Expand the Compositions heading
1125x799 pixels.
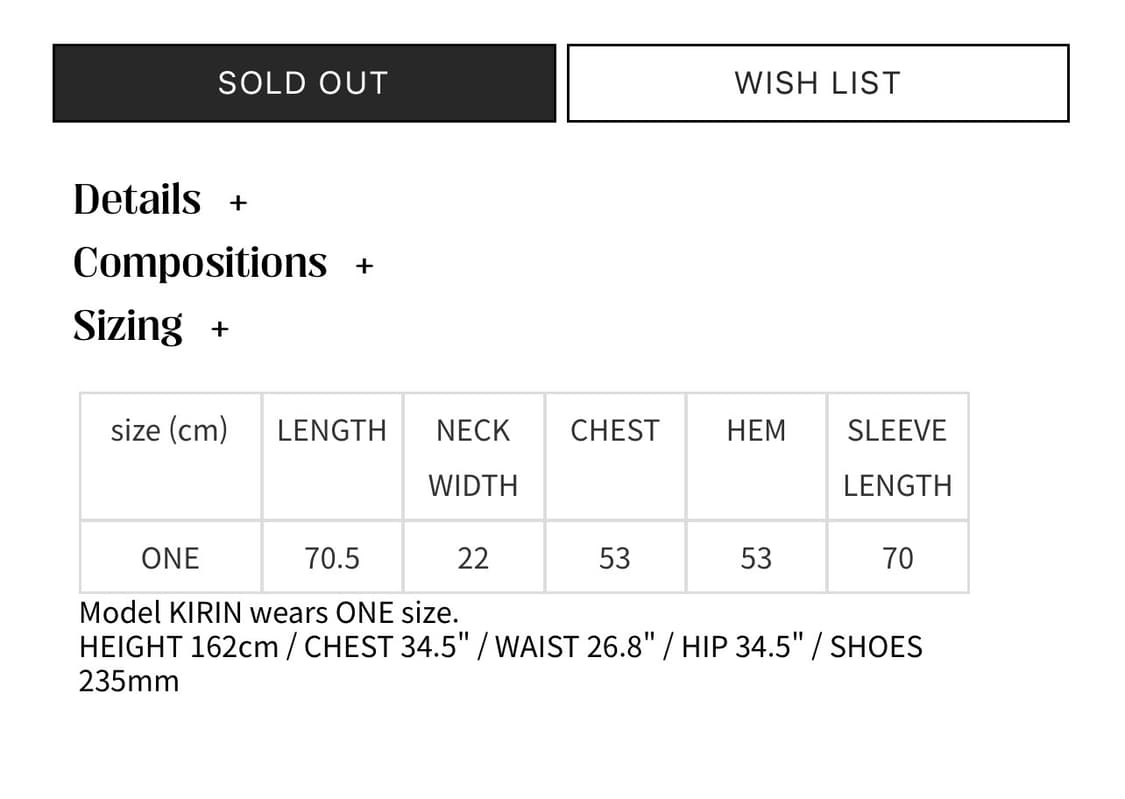200,262
